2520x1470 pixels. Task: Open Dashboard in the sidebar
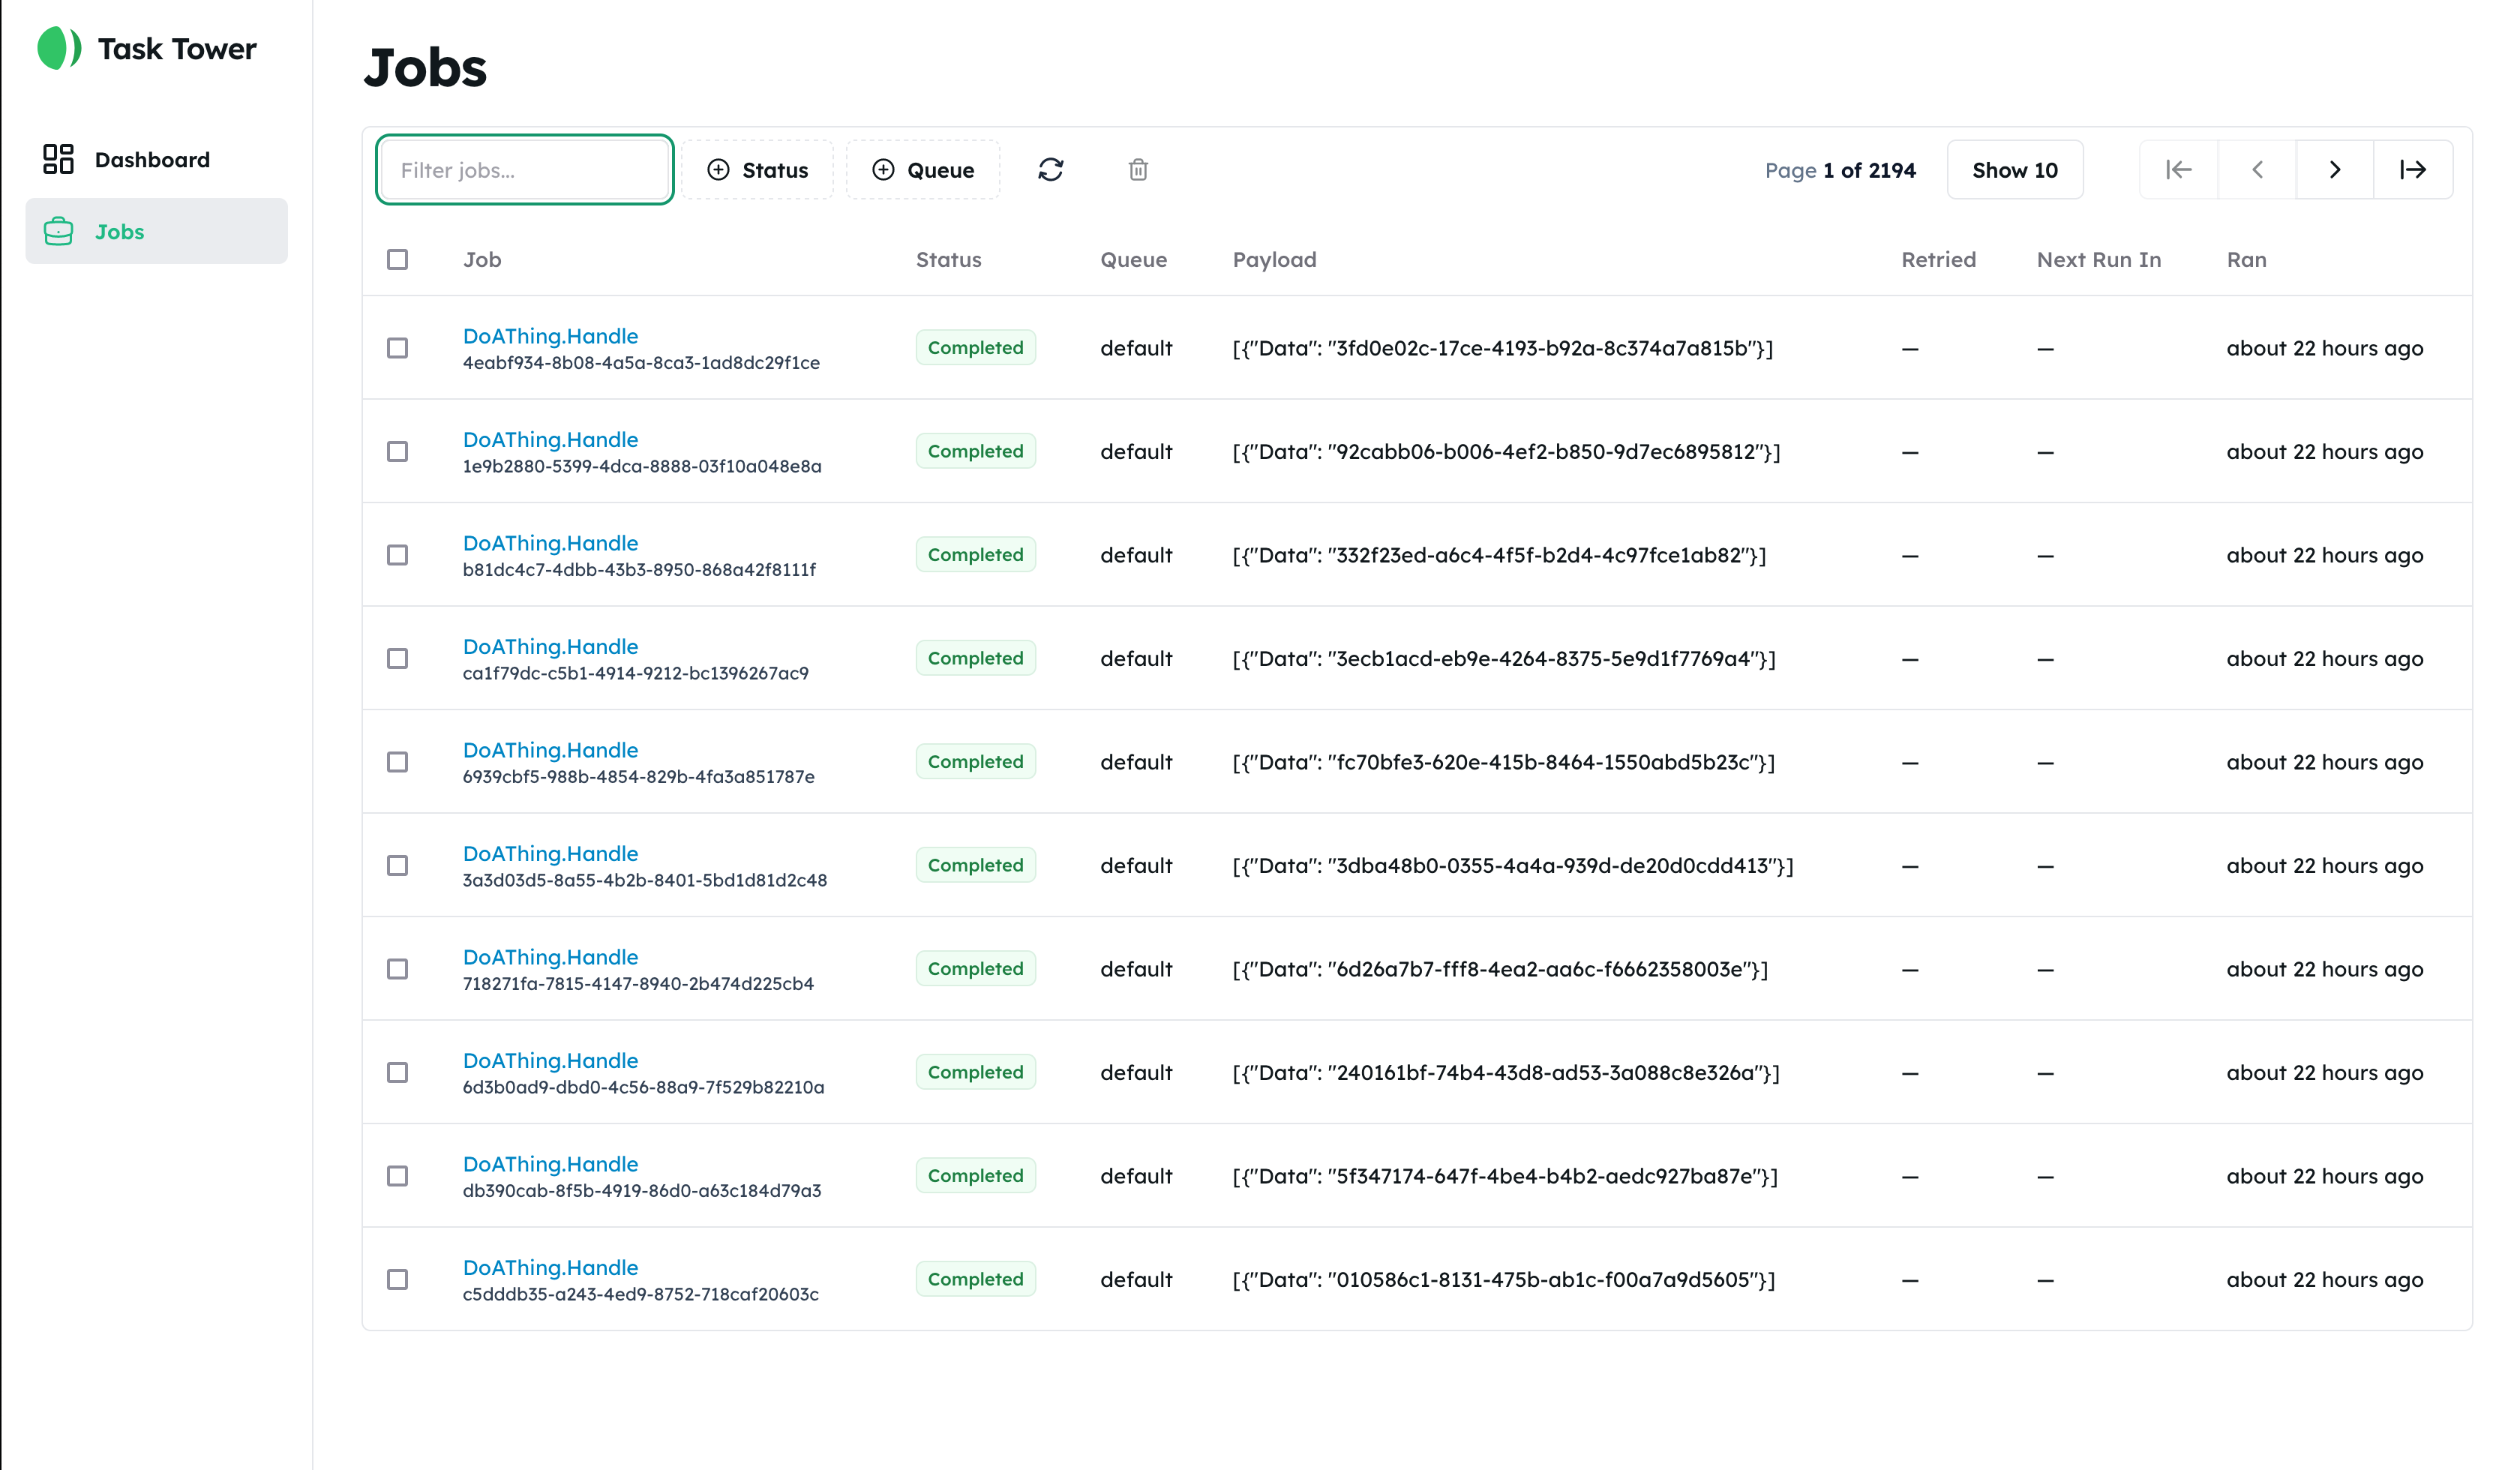(152, 160)
